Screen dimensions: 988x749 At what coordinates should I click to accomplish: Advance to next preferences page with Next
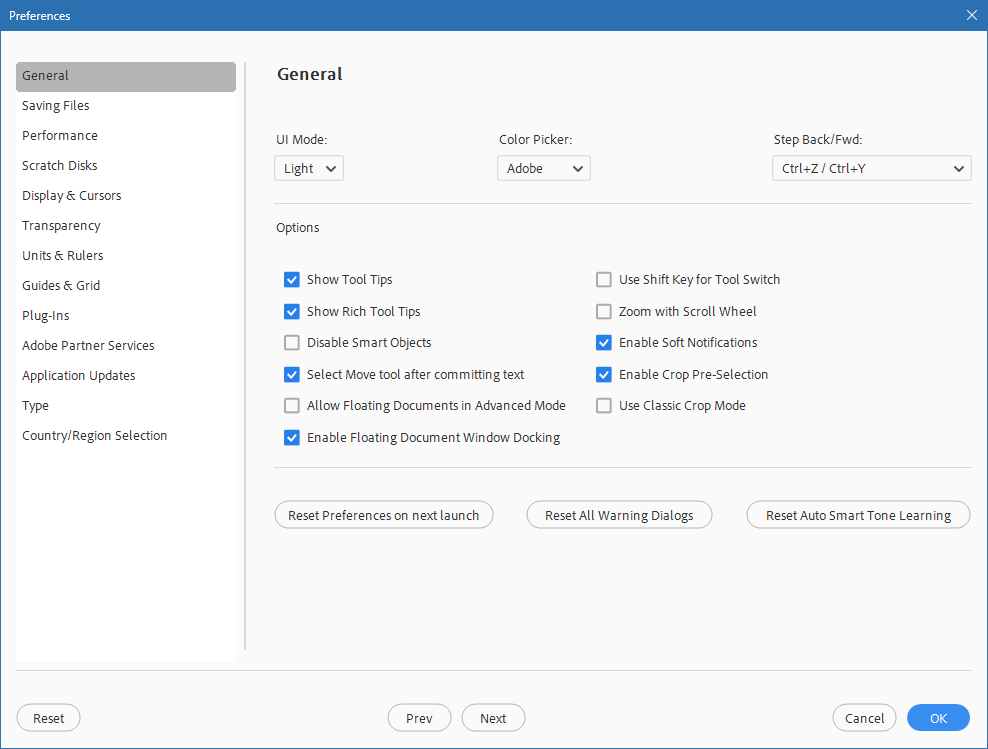[x=493, y=718]
